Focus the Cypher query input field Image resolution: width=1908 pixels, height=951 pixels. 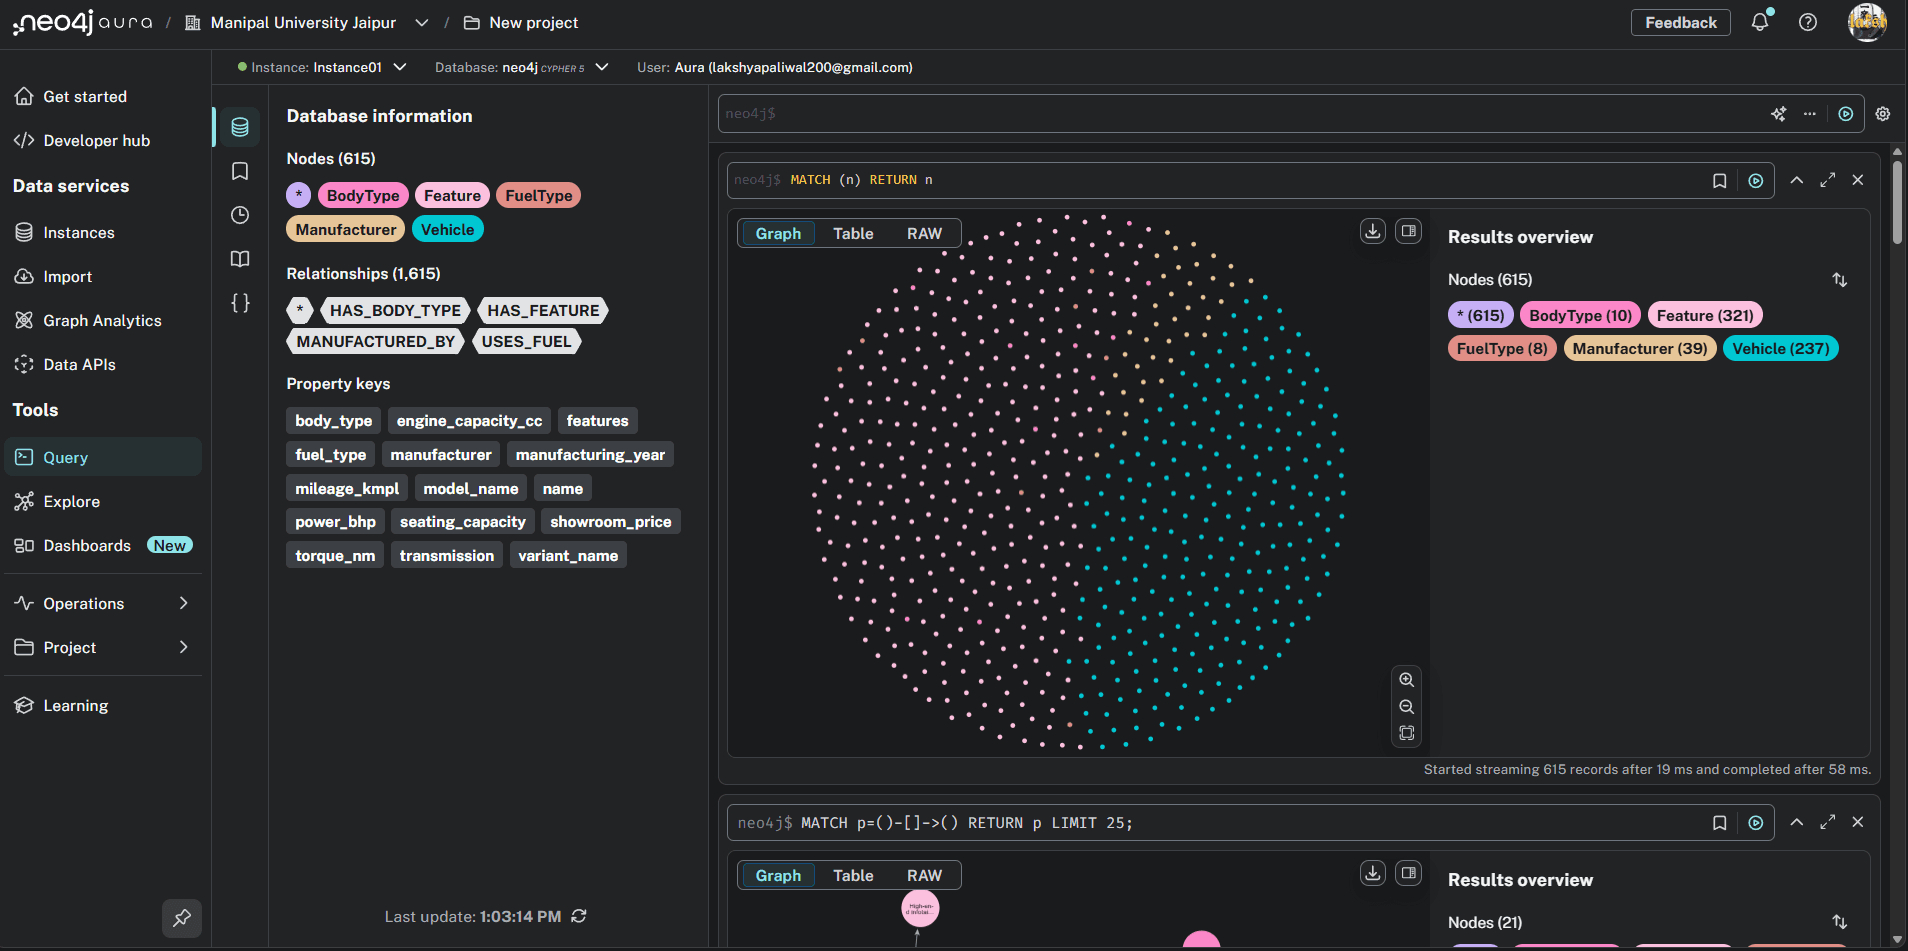(1240, 114)
